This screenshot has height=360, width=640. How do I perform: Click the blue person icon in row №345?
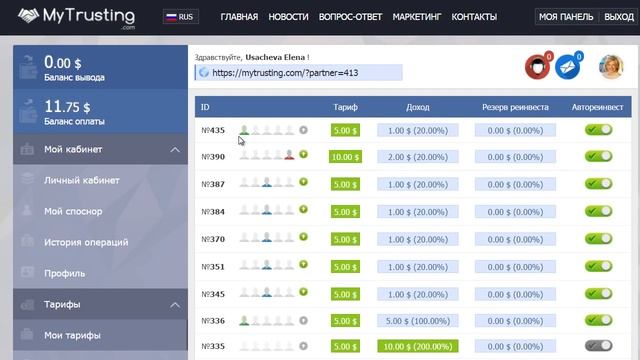[x=267, y=292]
